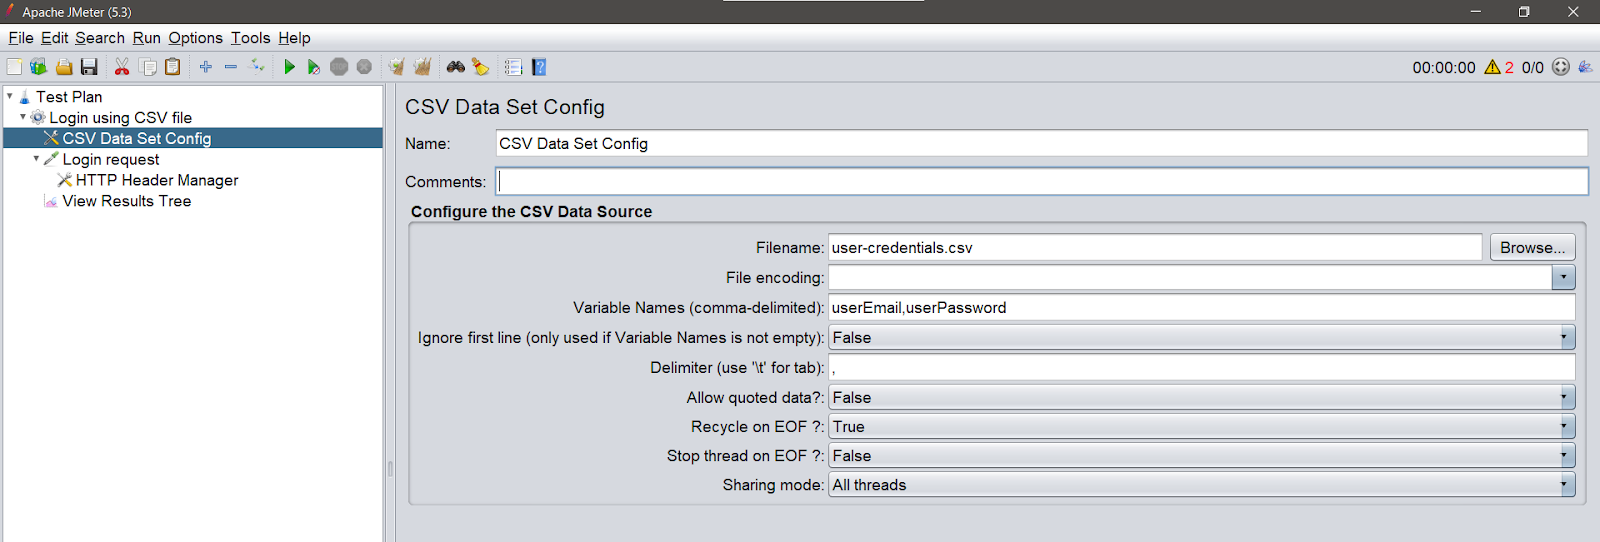The height and width of the screenshot is (542, 1600).
Task: Click Start no pauses icon
Action: click(314, 67)
